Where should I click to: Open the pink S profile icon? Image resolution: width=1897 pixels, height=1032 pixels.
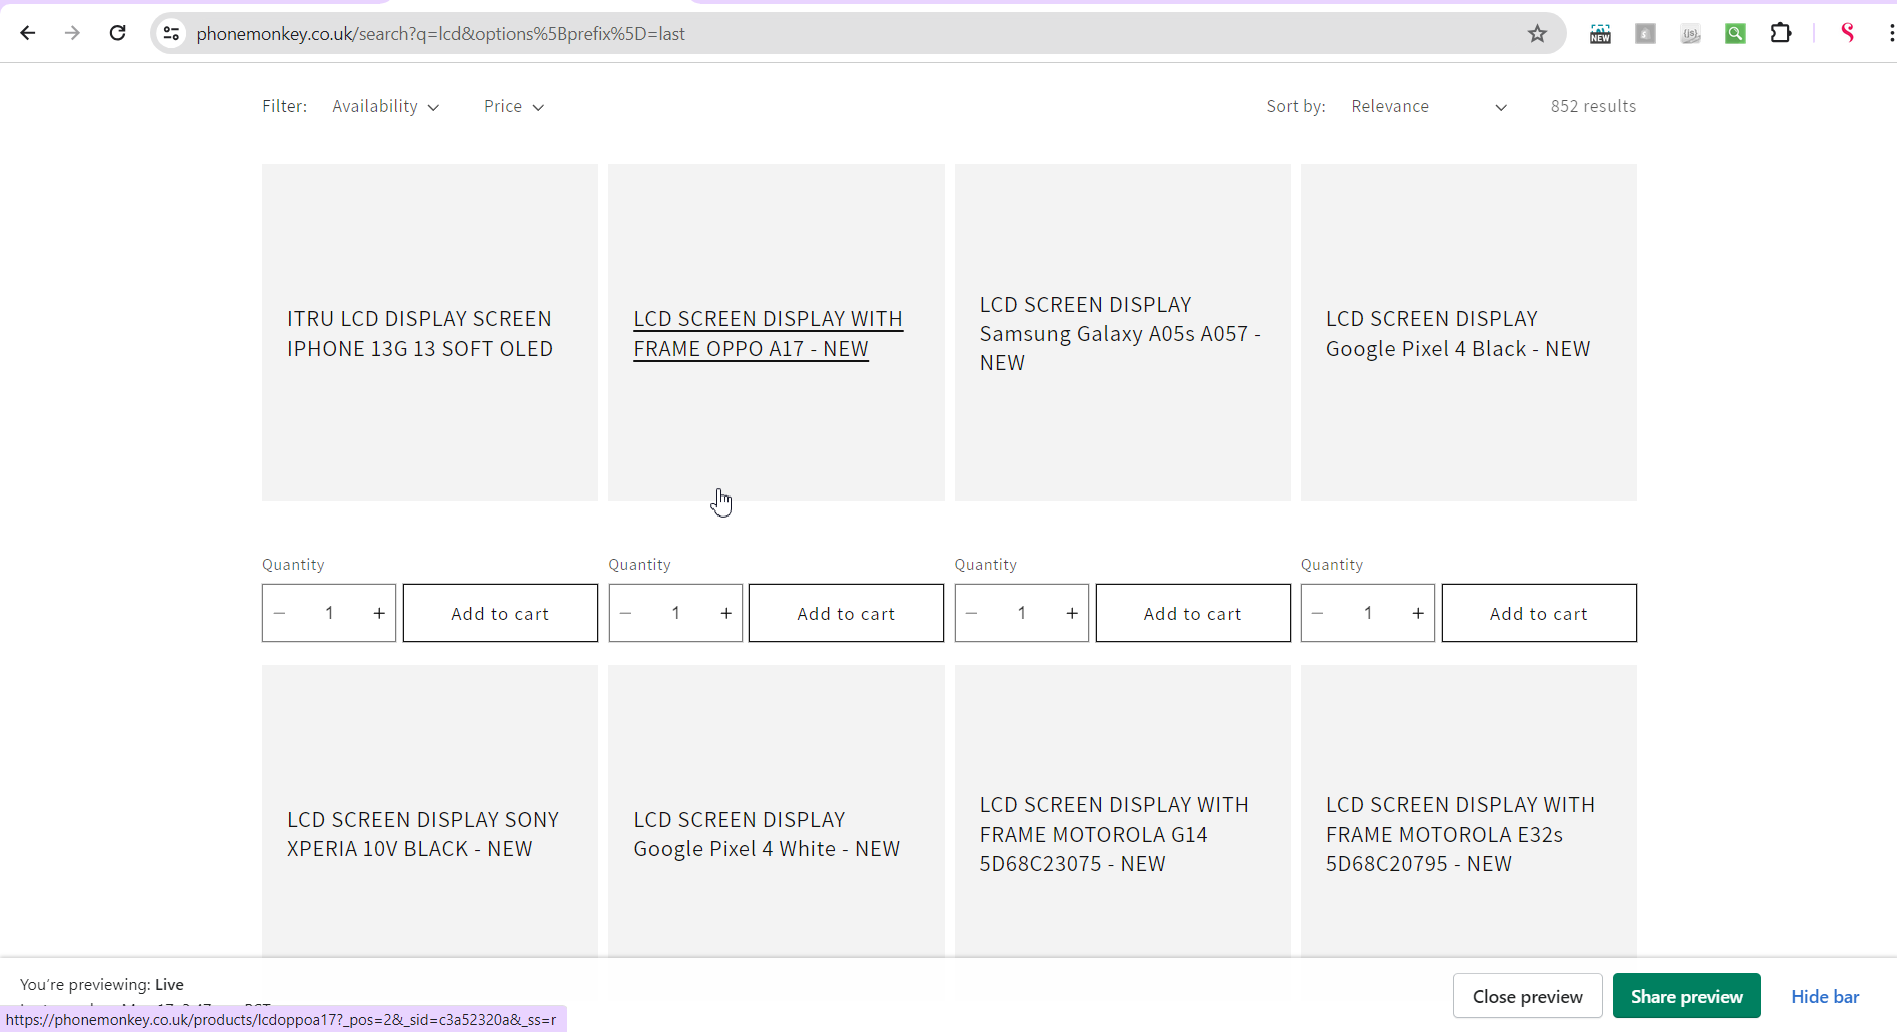(x=1847, y=34)
